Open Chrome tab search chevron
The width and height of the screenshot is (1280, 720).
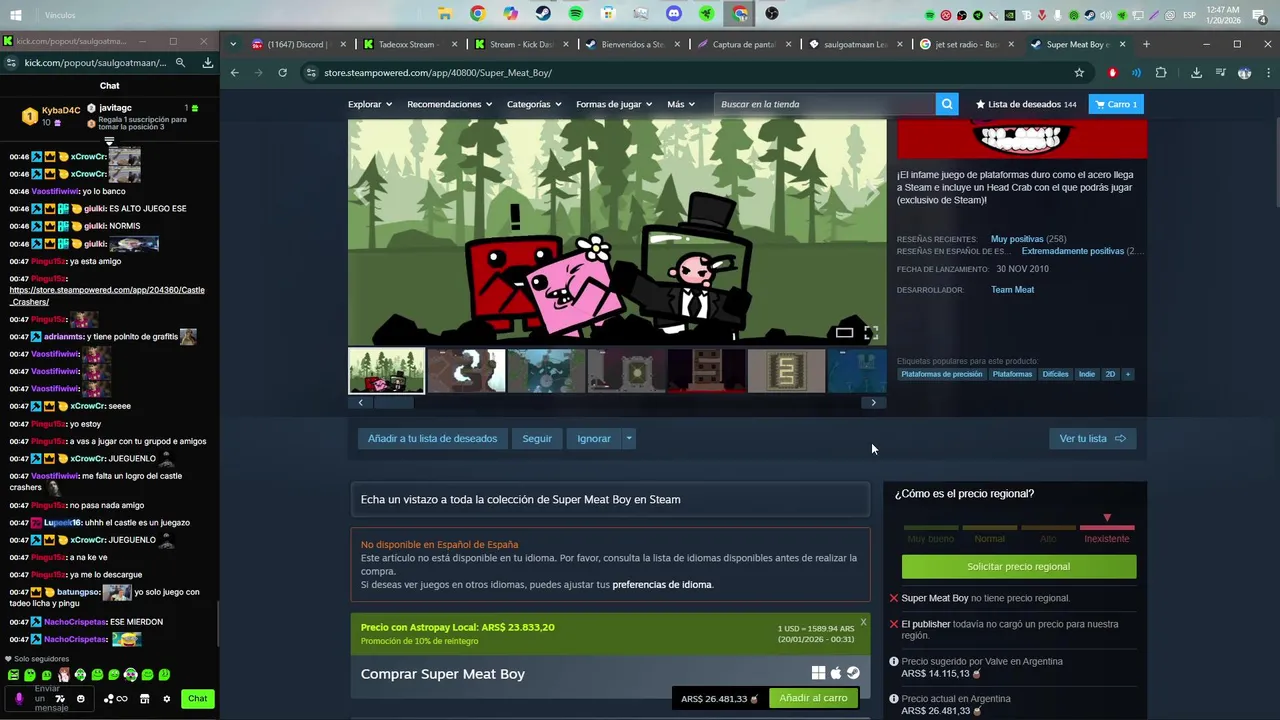[x=233, y=44]
